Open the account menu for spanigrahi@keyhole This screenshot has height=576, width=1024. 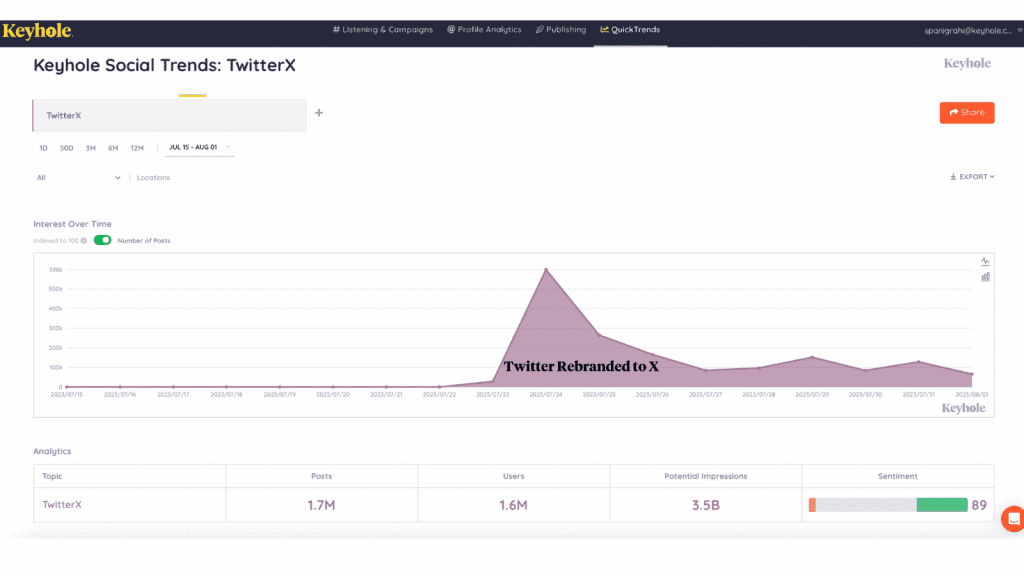(x=973, y=31)
